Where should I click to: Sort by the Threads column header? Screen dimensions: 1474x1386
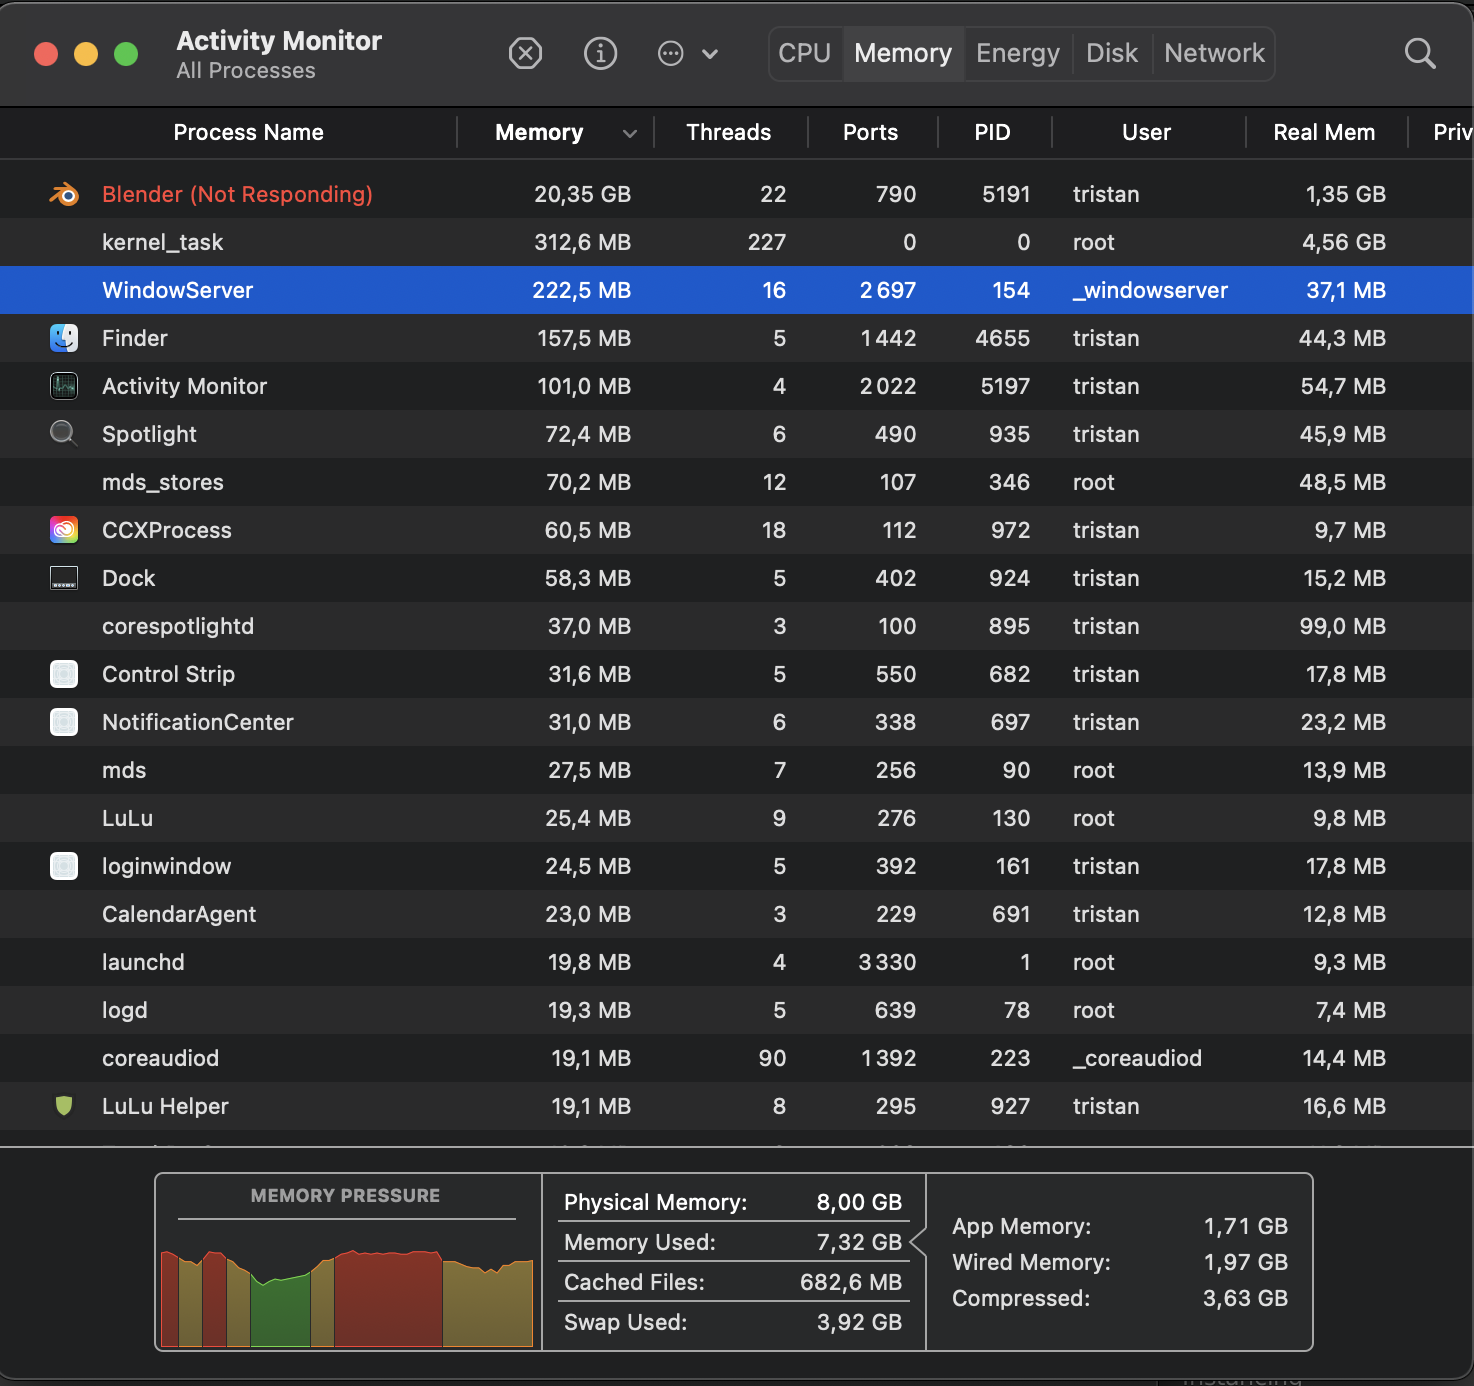click(728, 133)
